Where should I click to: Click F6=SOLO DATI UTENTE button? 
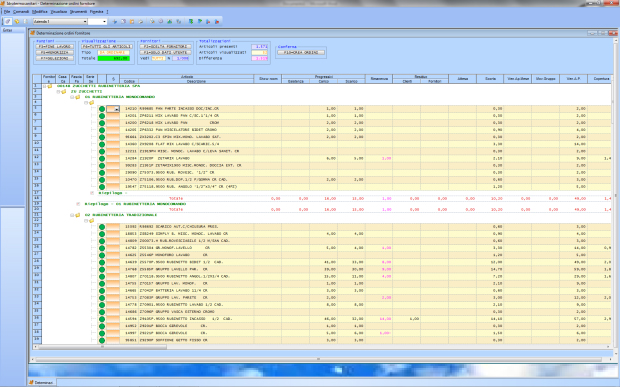pos(165,53)
